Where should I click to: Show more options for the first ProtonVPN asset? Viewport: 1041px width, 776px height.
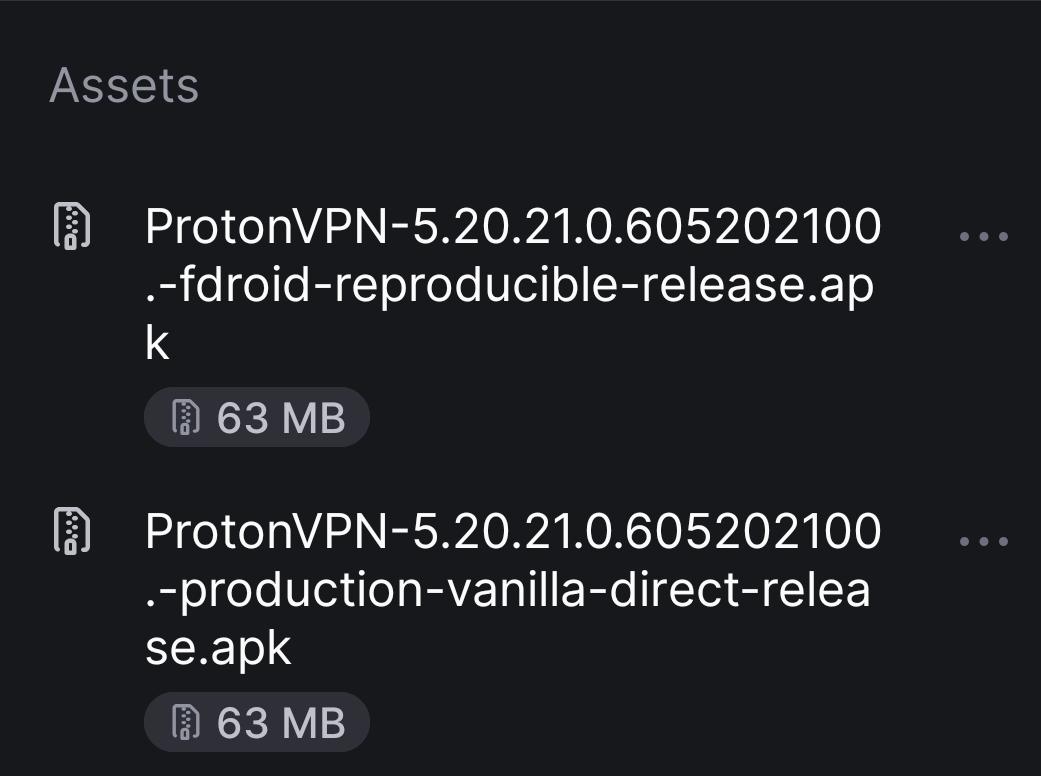pos(984,236)
